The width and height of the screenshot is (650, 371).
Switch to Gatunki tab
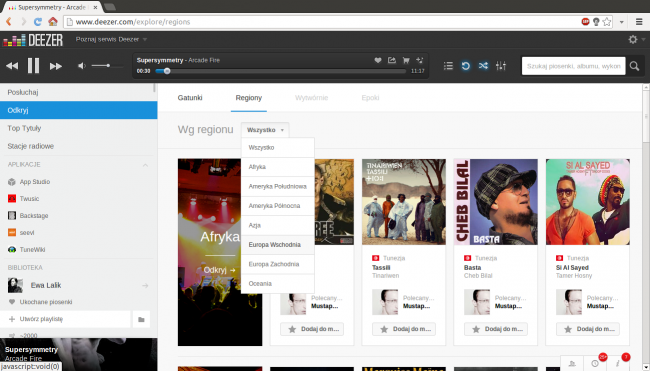pyautogui.click(x=190, y=98)
